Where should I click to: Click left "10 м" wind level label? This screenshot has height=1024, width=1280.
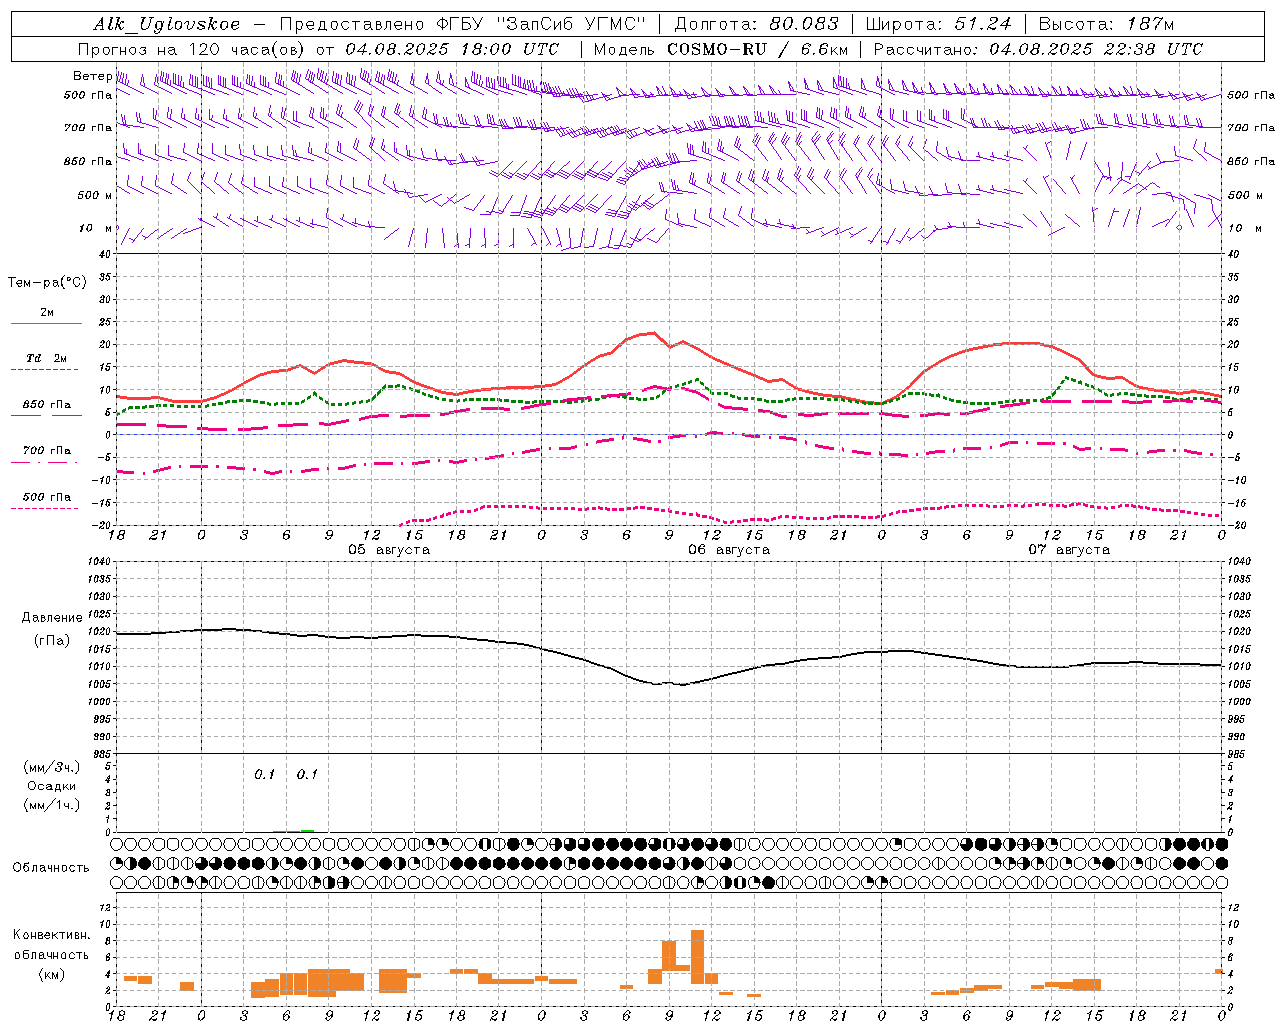(96, 228)
